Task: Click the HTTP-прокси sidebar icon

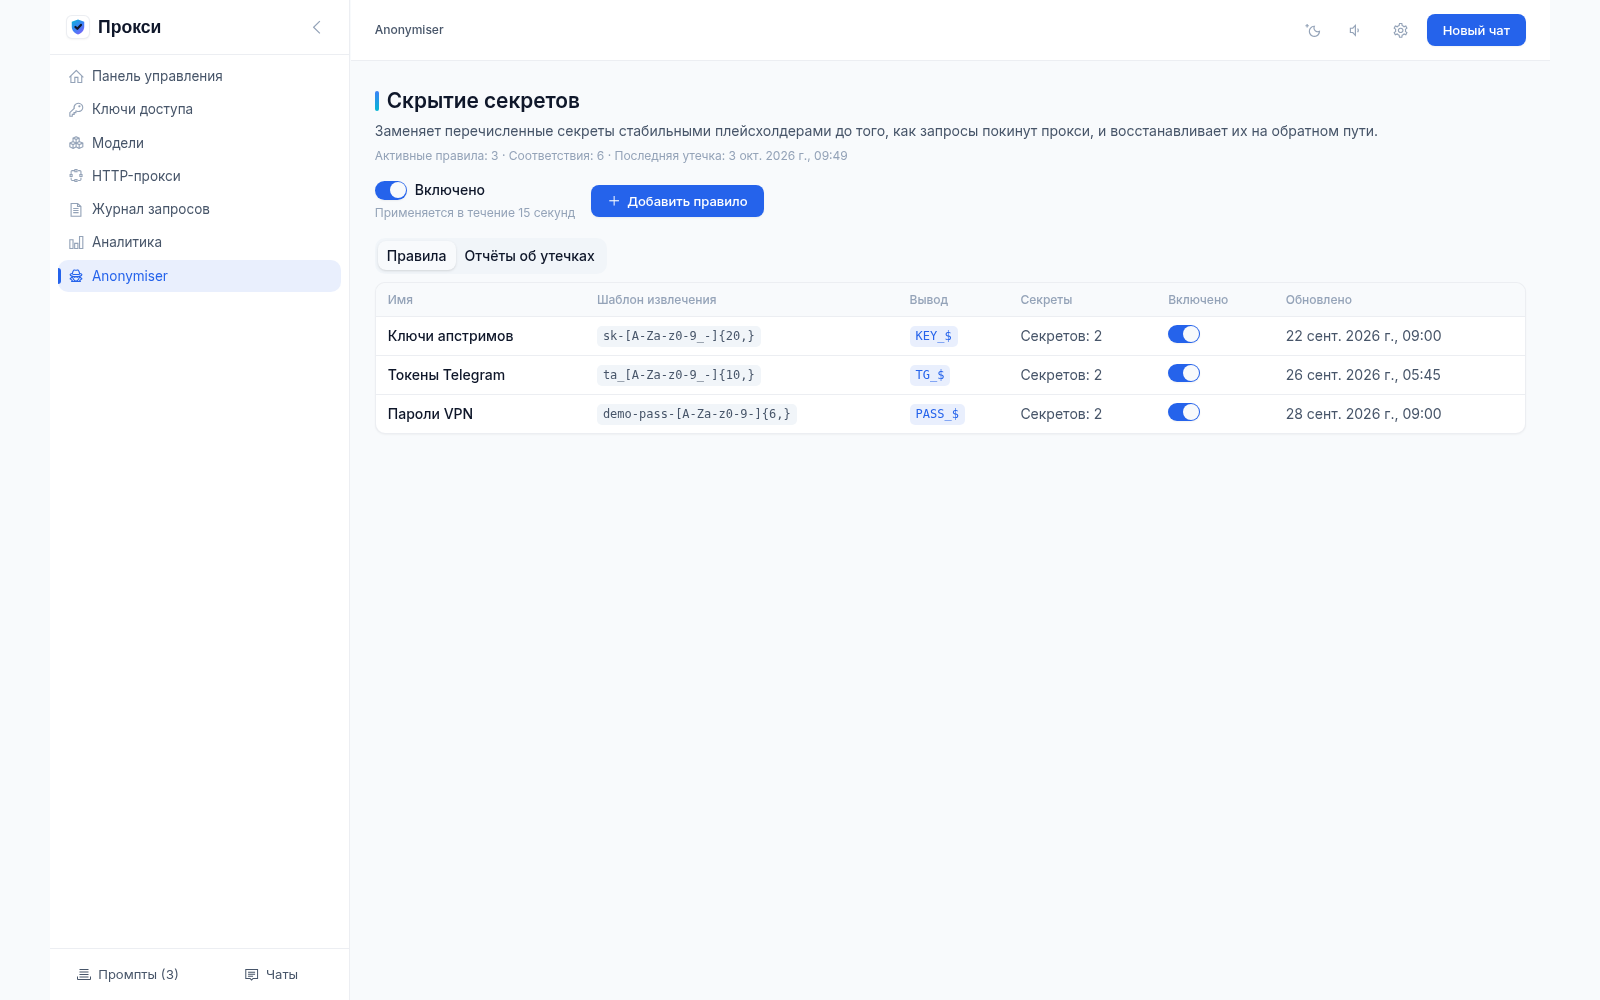Action: (76, 176)
